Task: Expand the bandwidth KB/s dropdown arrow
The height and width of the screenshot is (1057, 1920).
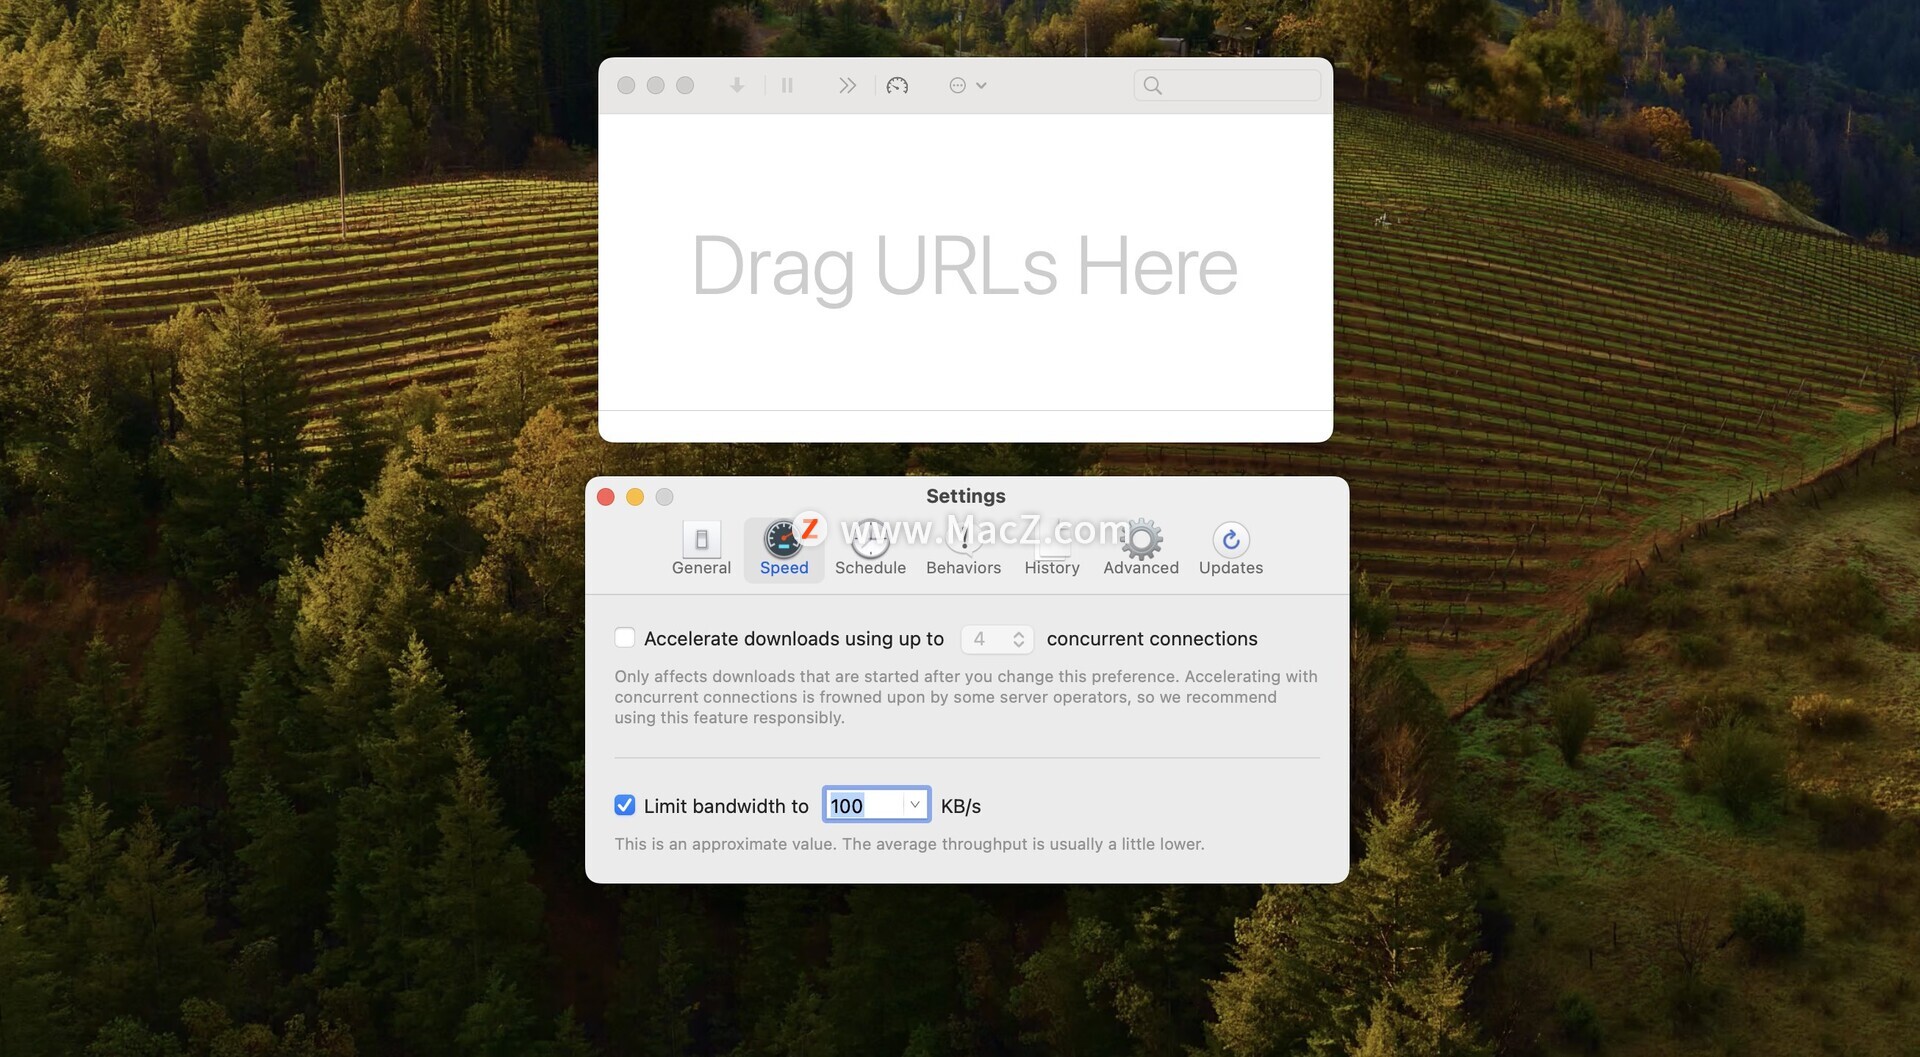Action: [x=915, y=805]
